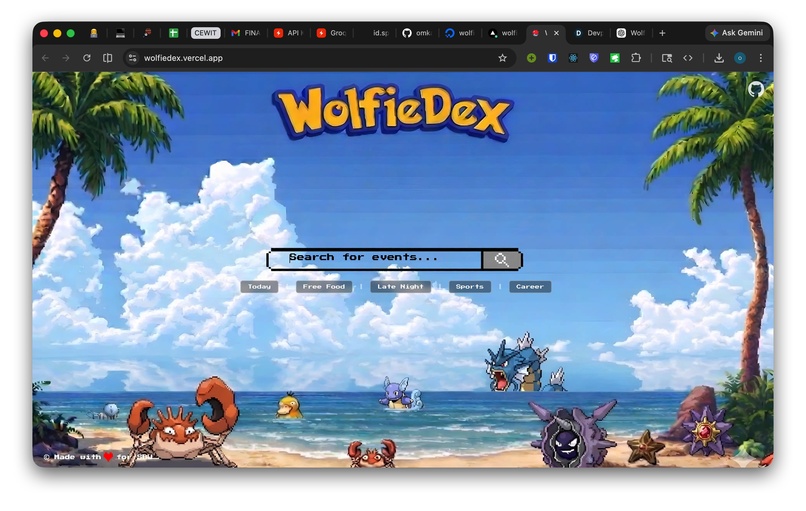Pick the Career filter button
Viewport: 806px width, 511px height.
click(529, 287)
